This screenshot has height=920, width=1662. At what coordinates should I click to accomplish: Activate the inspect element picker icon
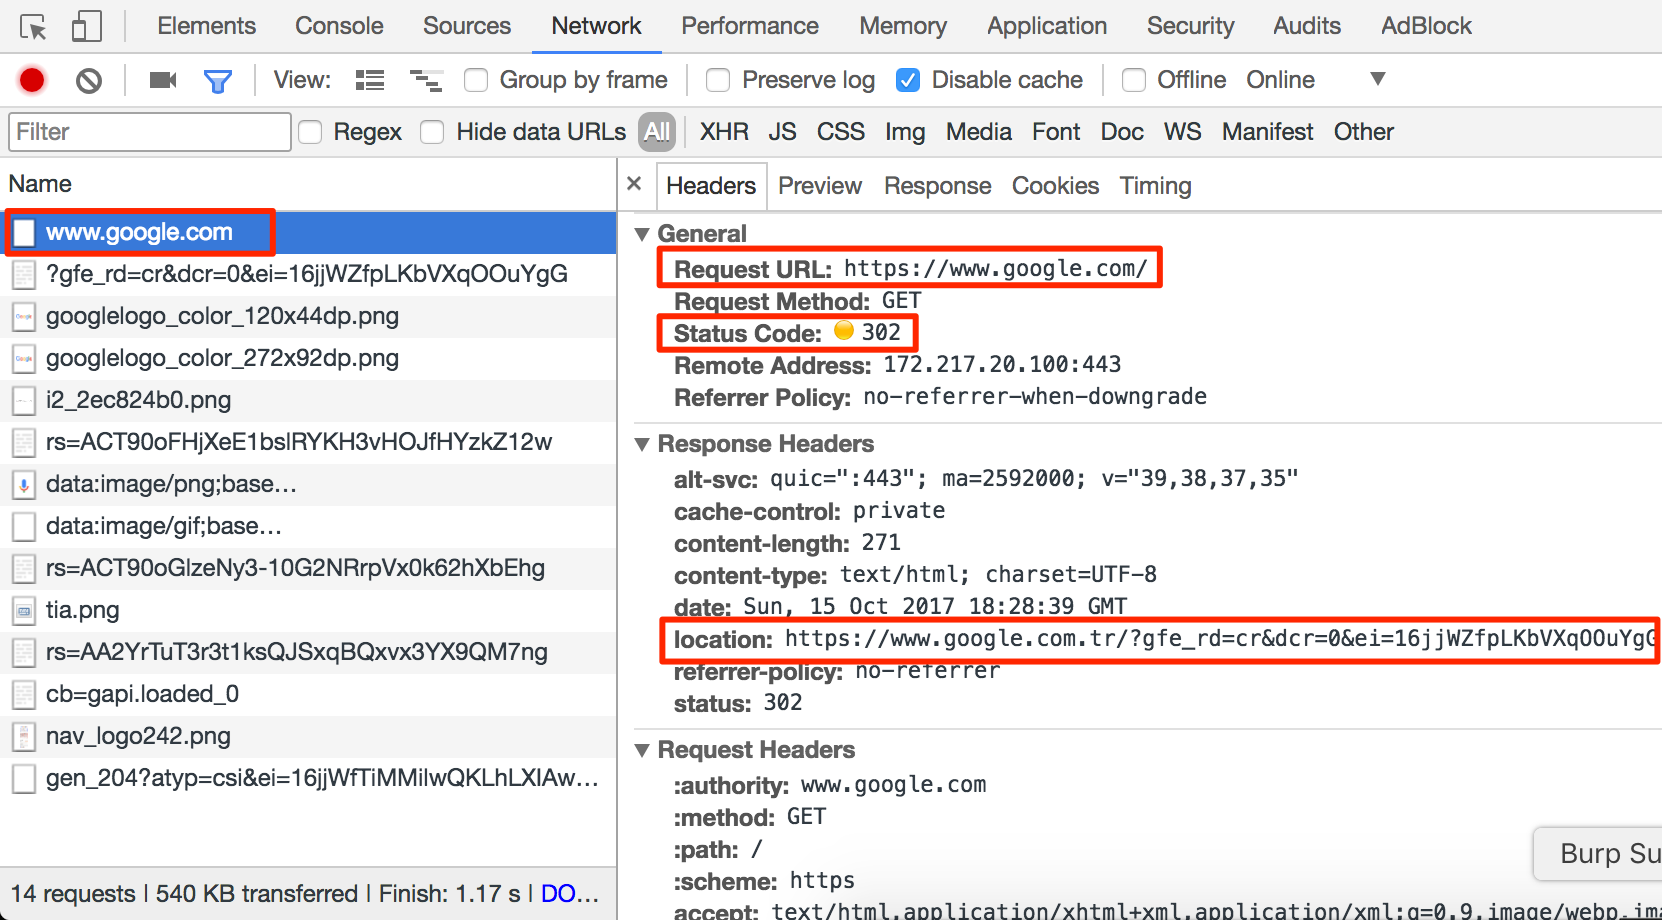33,27
